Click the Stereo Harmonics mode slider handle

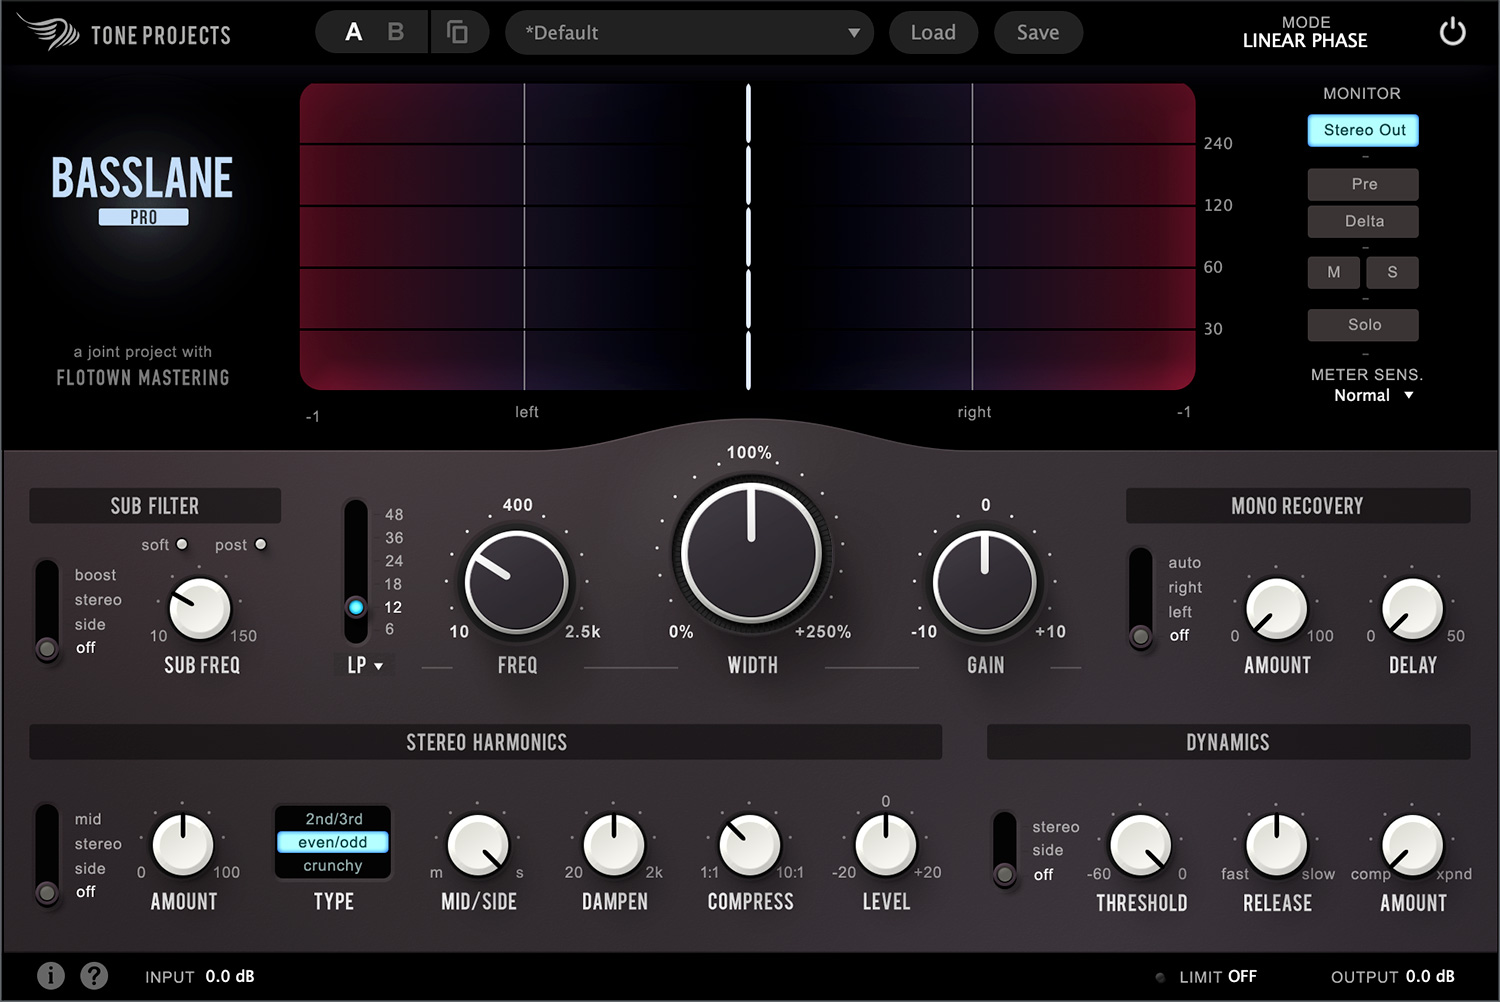tap(47, 891)
